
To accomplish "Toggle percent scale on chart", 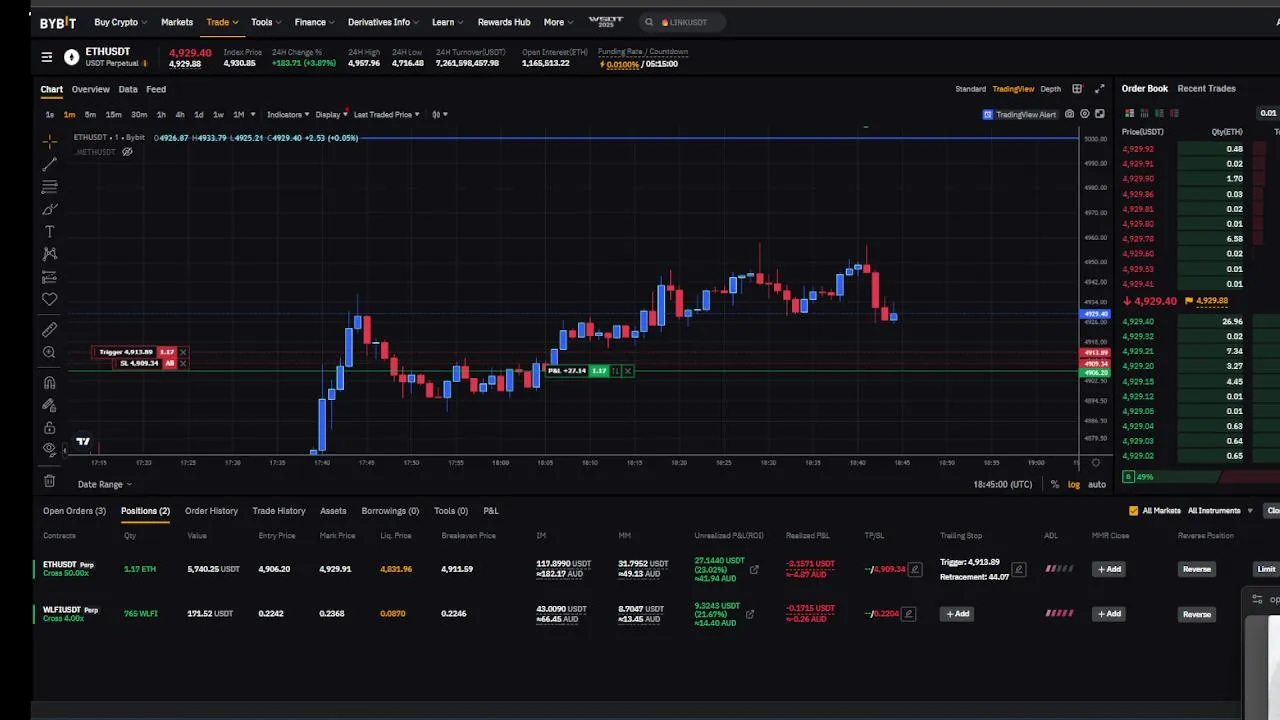I will (1054, 484).
